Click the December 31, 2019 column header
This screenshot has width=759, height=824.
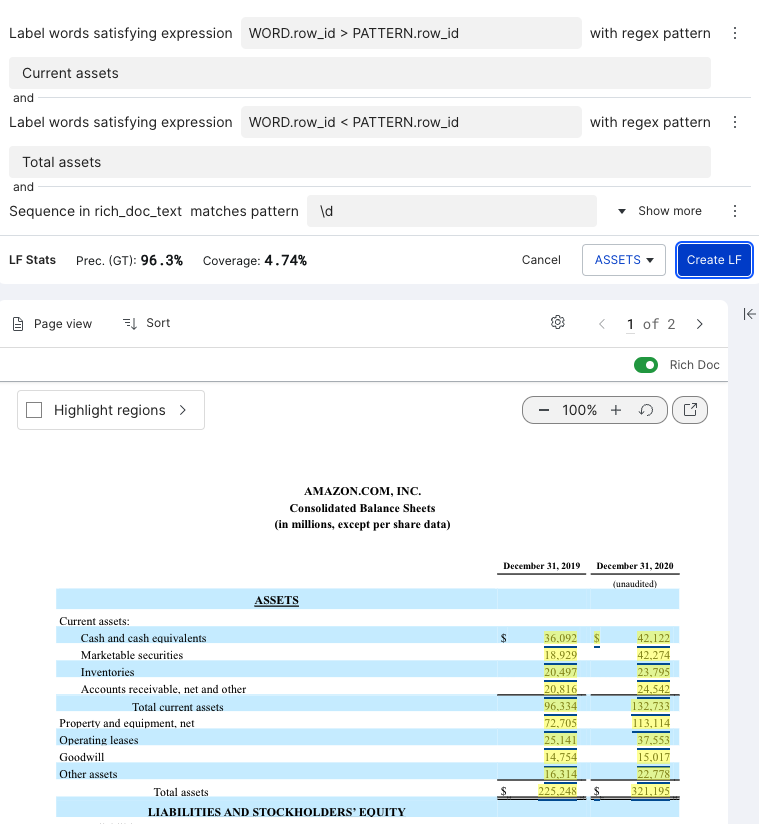click(x=541, y=566)
